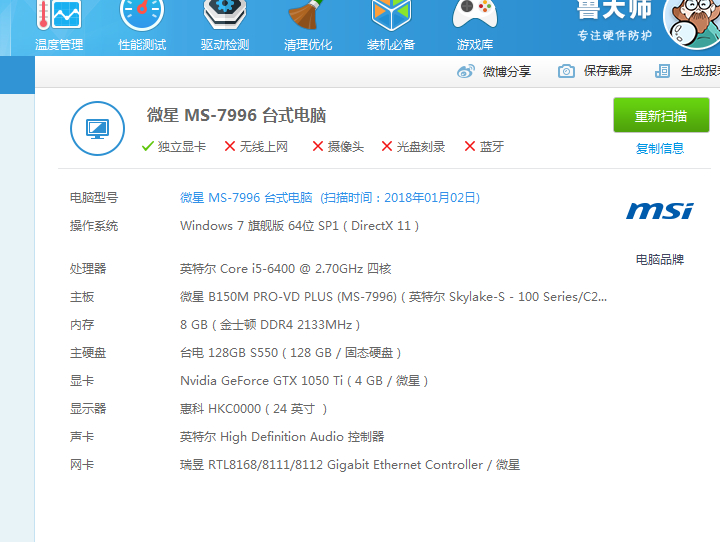
Task: Click the 微星 MS-7996 台式电脑 heading
Action: pyautogui.click(x=236, y=115)
